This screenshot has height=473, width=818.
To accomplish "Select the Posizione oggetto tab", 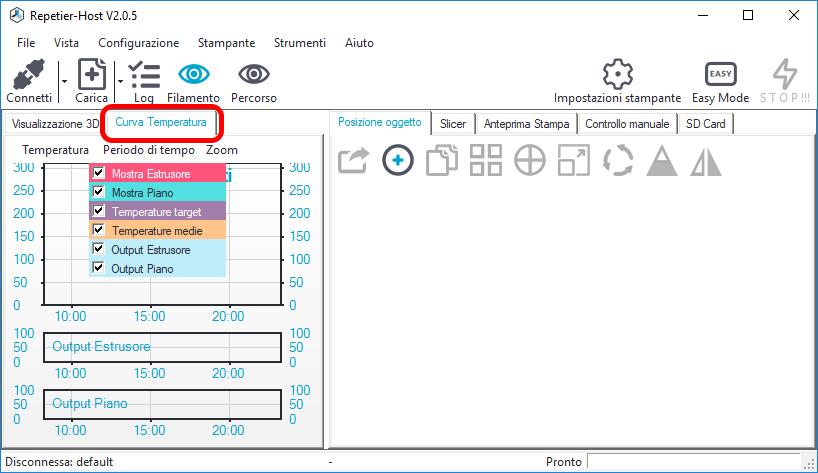I will pos(380,123).
